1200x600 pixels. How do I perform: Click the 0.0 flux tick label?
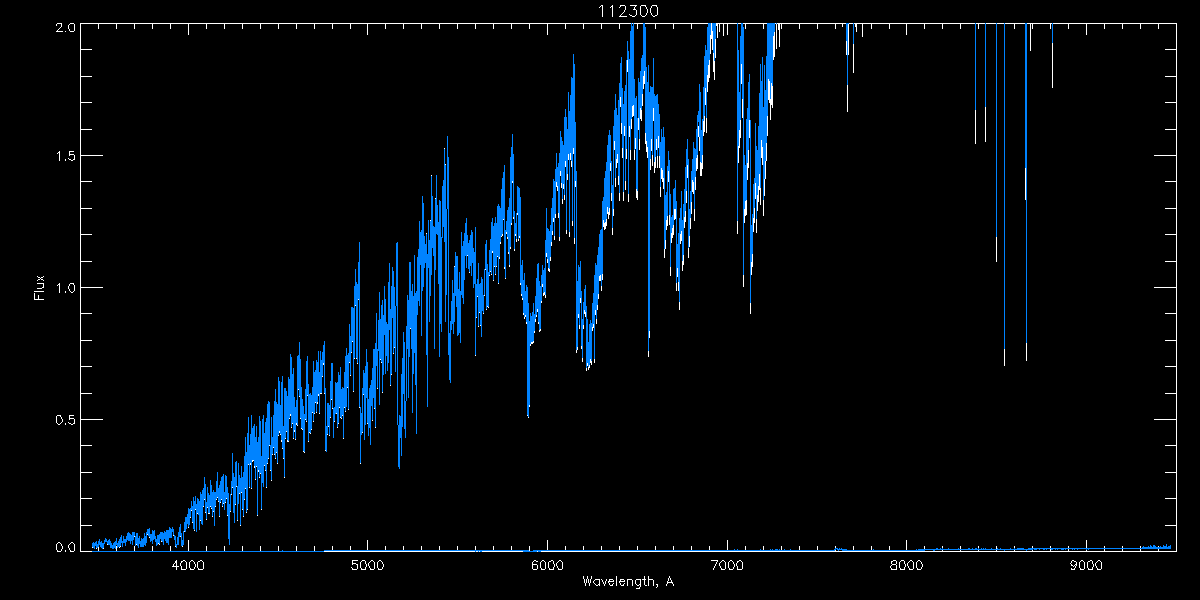(x=65, y=547)
